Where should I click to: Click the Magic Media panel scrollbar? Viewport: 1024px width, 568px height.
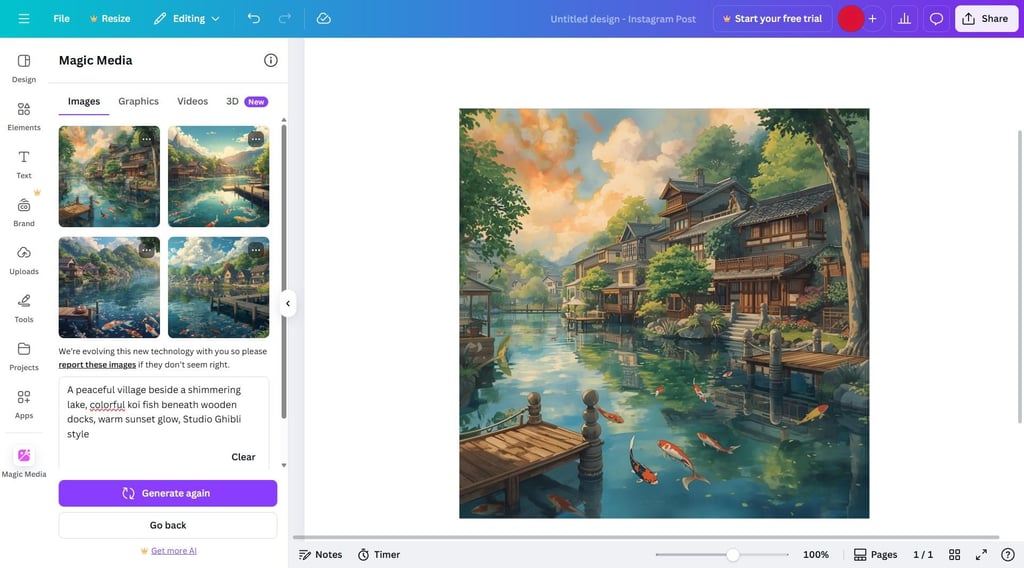pos(283,271)
